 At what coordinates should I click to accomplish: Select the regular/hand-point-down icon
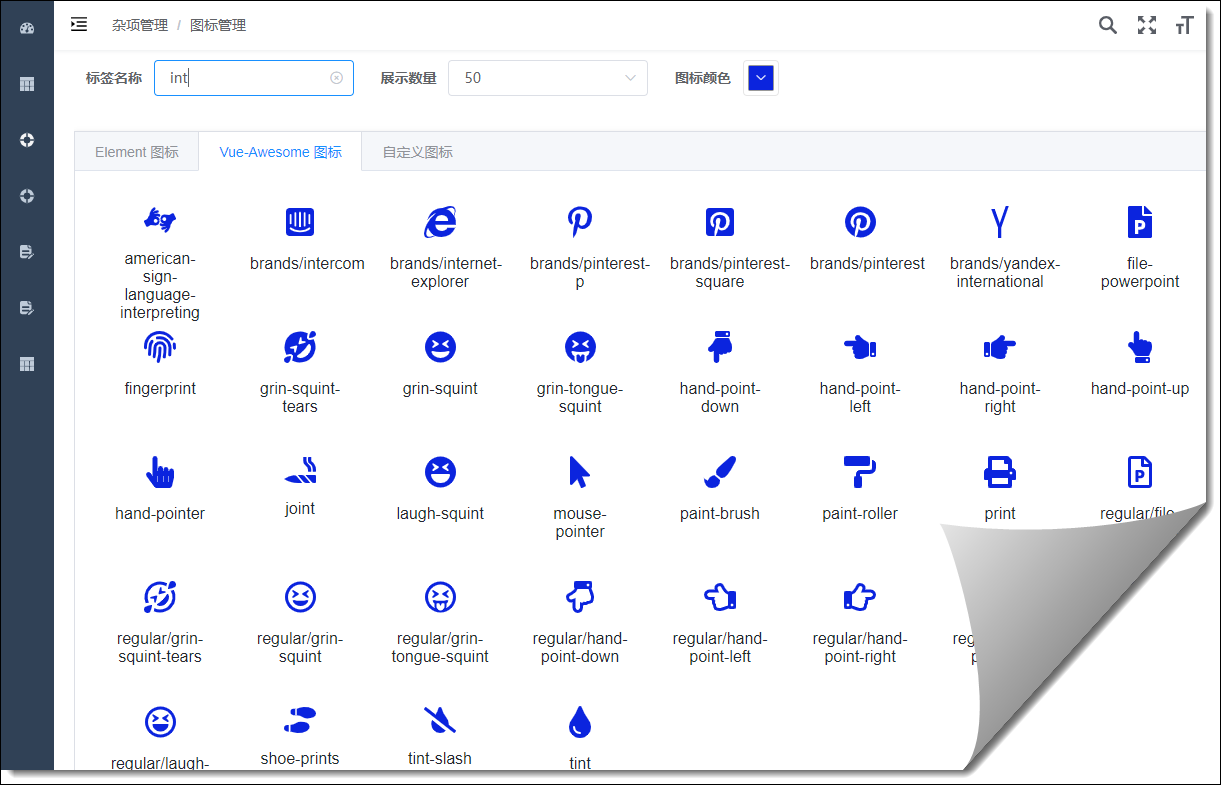pos(580,597)
